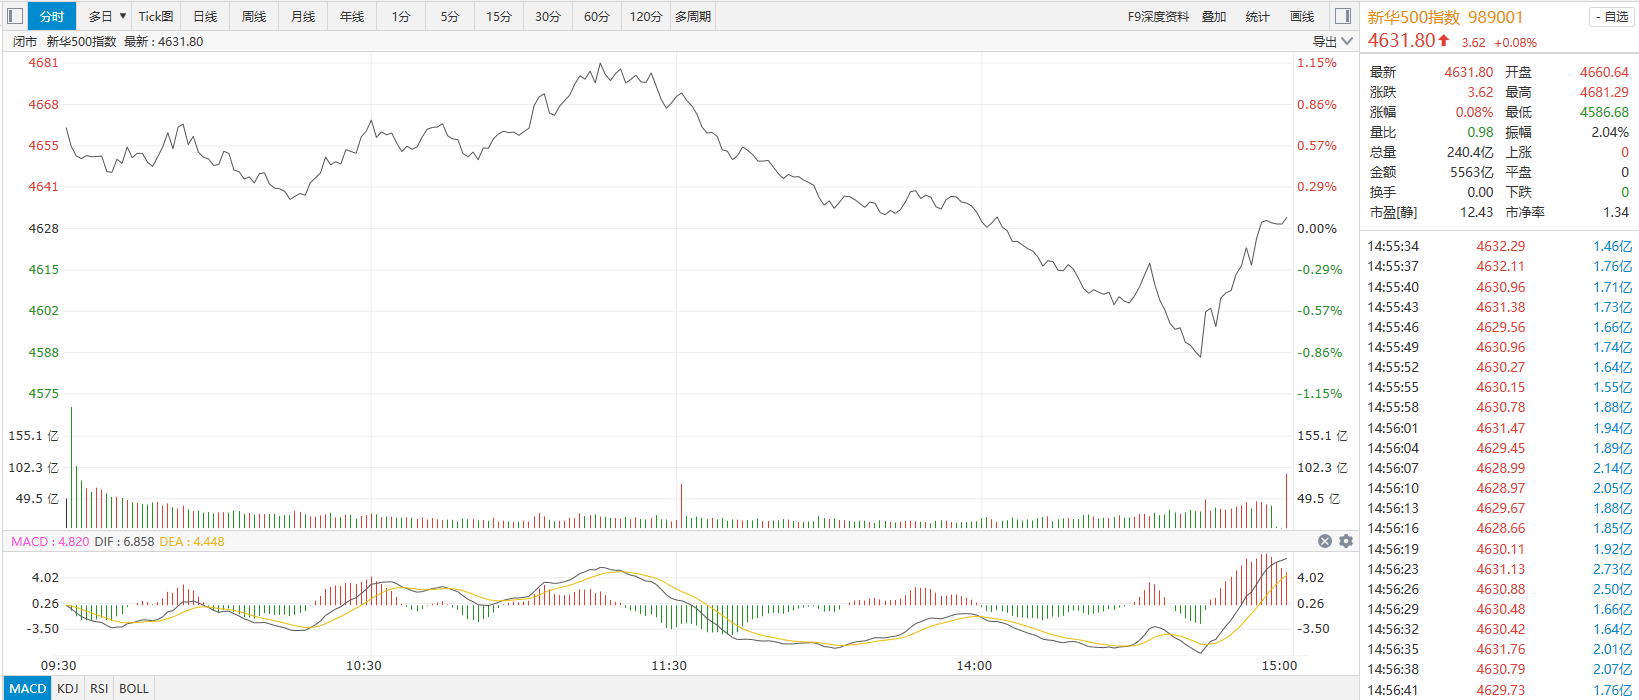This screenshot has width=1639, height=700.
Task: Select the tick row at 14:55:34
Action: tap(1499, 246)
